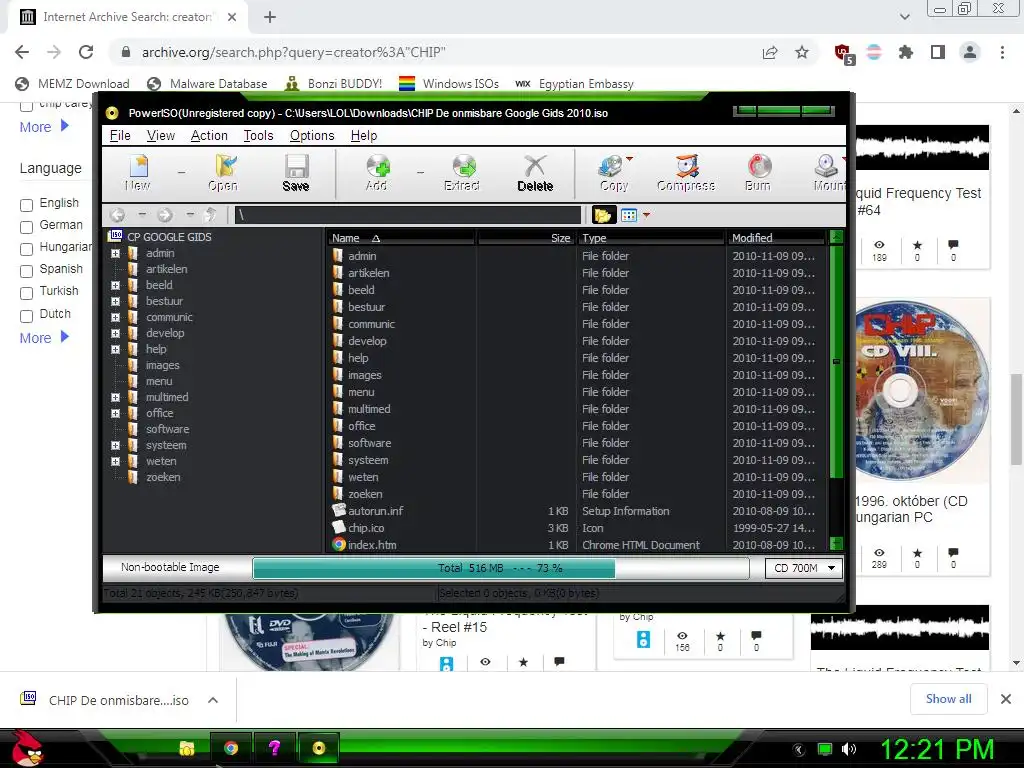Open the Malware Database bookmark
This screenshot has height=768, width=1024.
coord(207,84)
